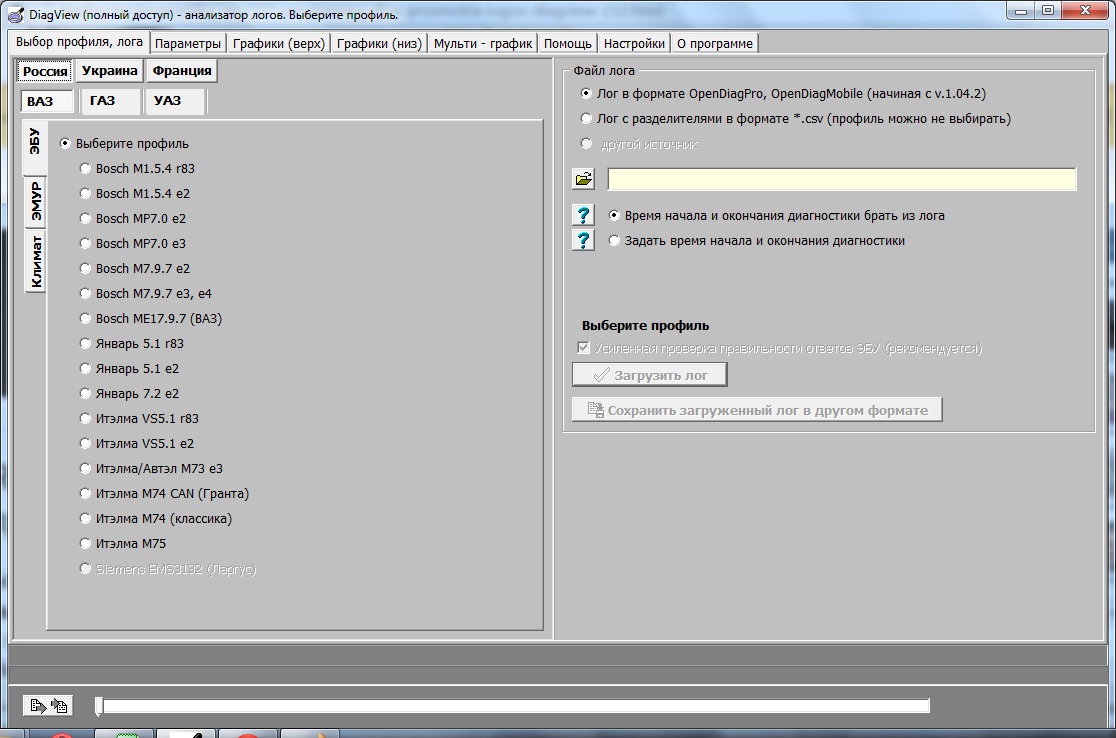
Task: Click 'Сохранить загруженный лог в другом формате'
Action: 757,410
